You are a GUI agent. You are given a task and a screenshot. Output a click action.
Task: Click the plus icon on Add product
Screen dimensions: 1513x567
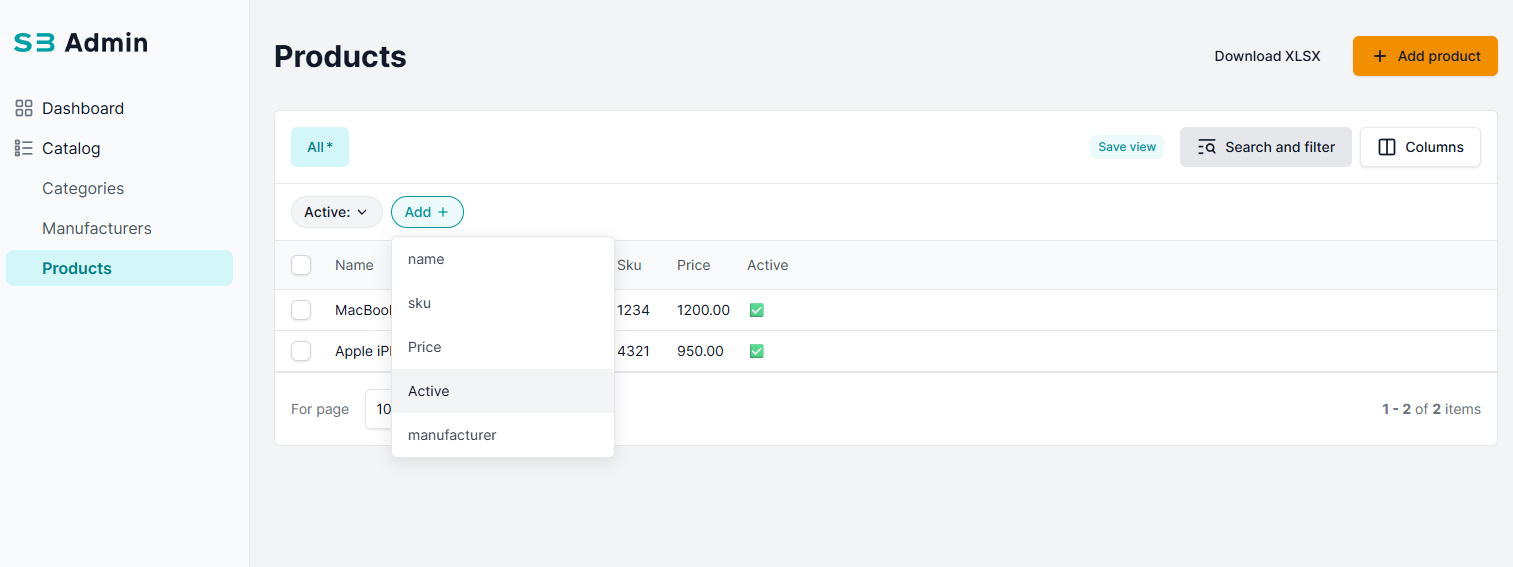(1380, 56)
